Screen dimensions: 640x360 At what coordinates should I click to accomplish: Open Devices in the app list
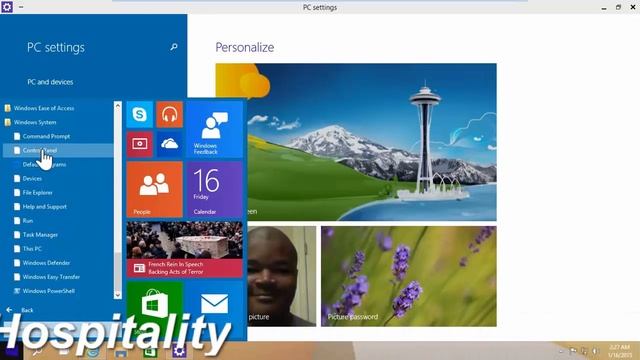(32, 178)
